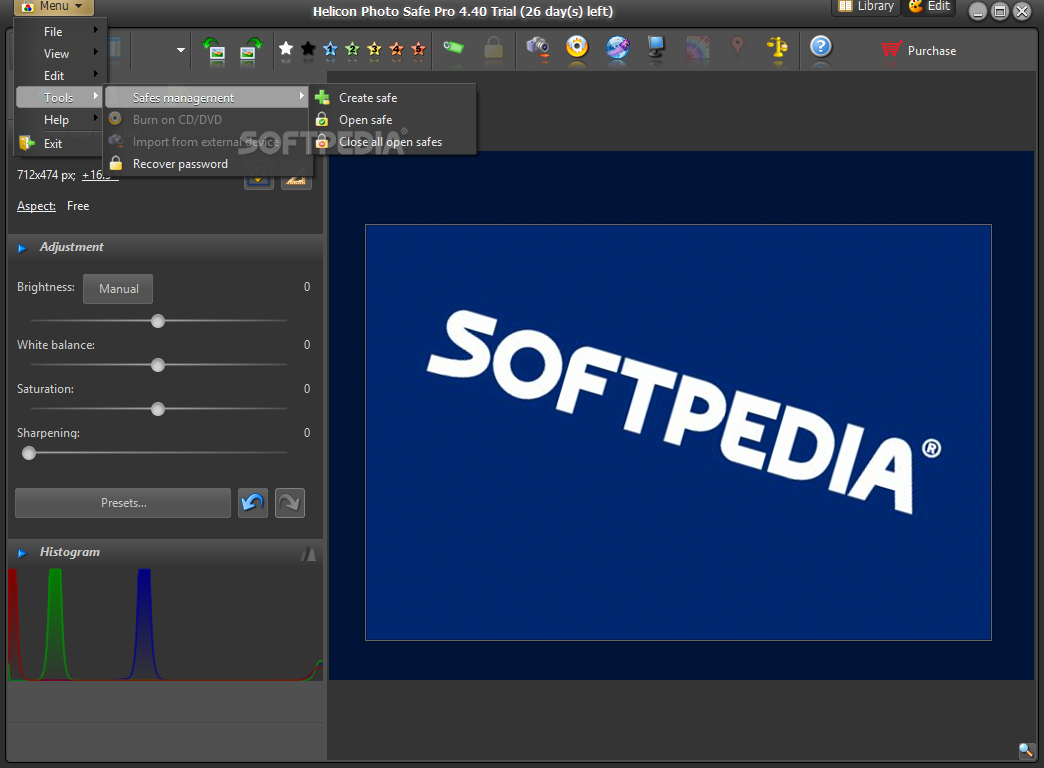Undo the last adjustment with blue arrow
Image resolution: width=1044 pixels, height=768 pixels.
point(253,503)
